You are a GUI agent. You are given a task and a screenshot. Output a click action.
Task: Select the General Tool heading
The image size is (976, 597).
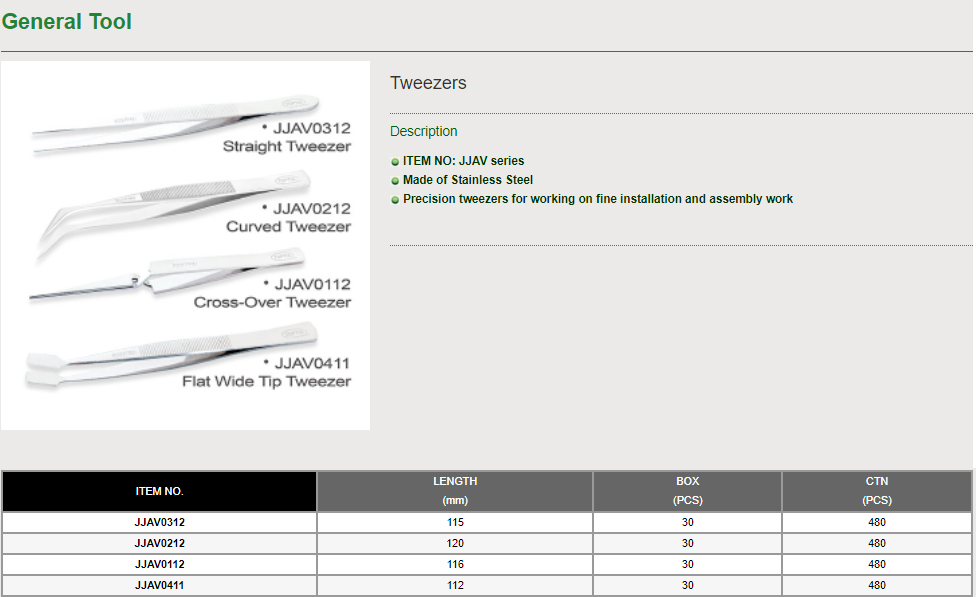coord(67,21)
